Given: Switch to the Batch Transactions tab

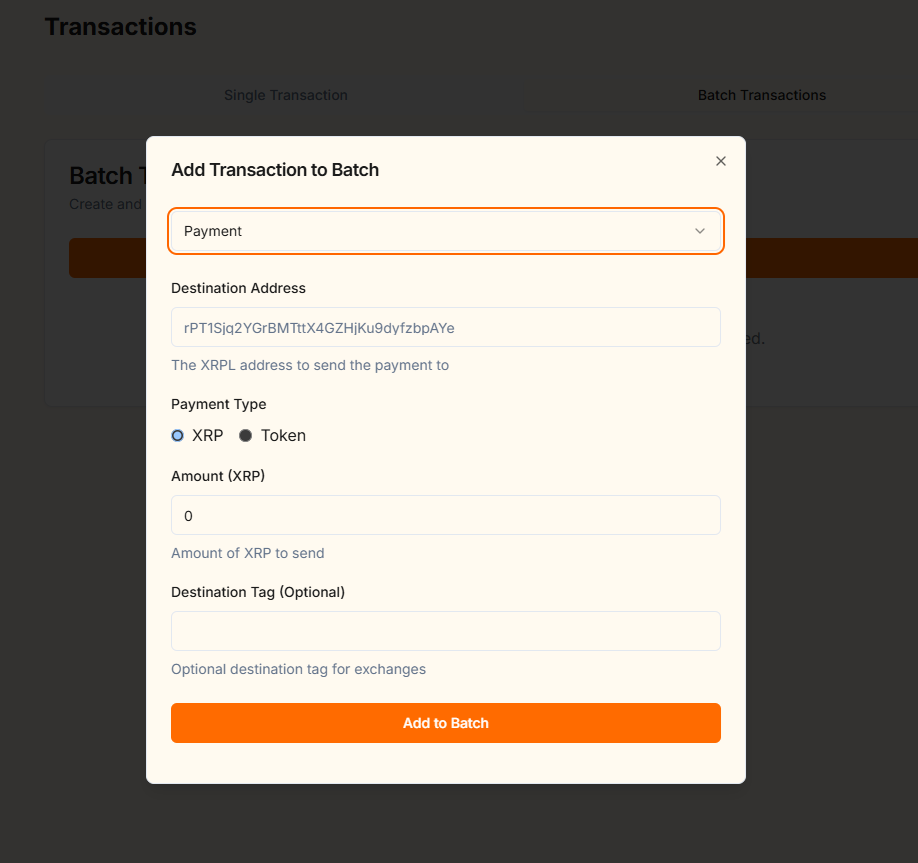Looking at the screenshot, I should 762,95.
